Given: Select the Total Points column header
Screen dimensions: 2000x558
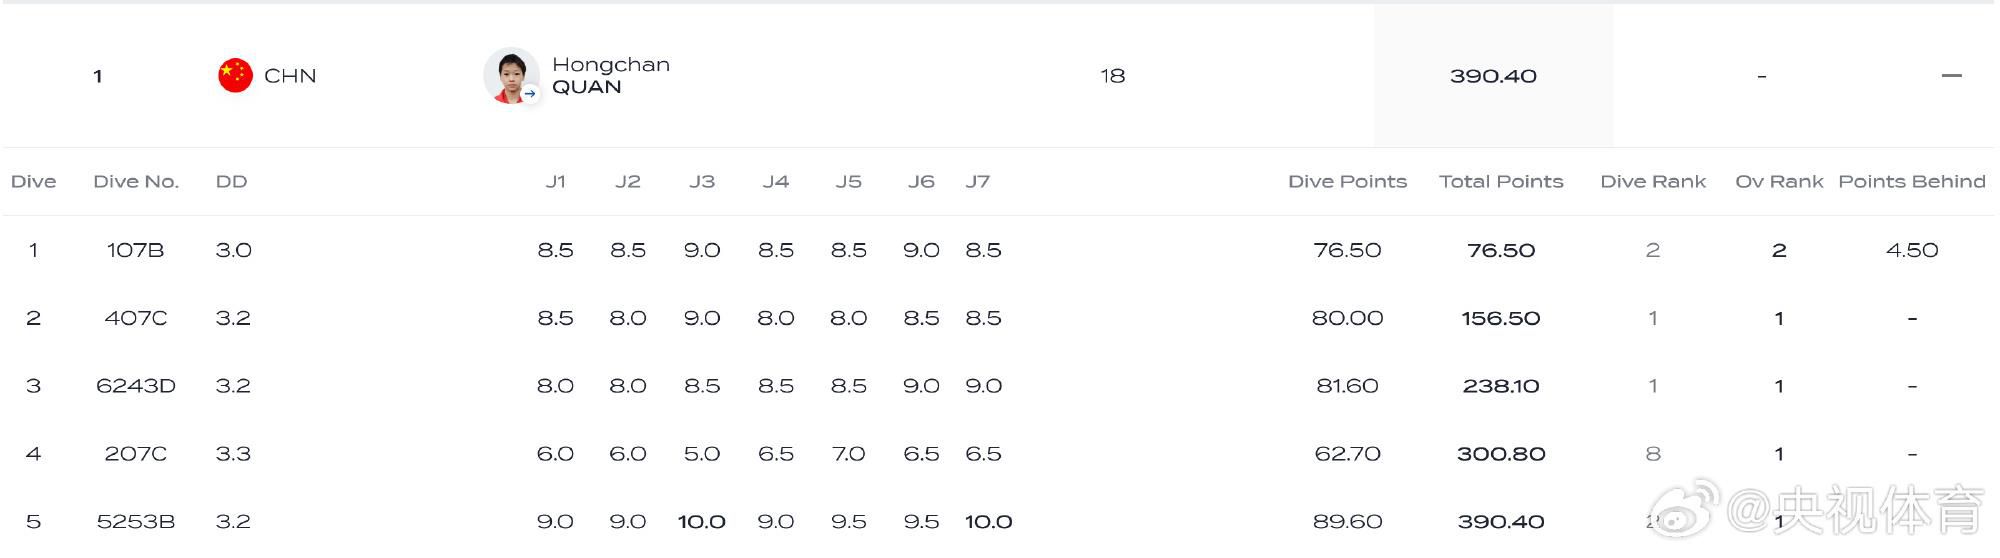Looking at the screenshot, I should click(1501, 182).
